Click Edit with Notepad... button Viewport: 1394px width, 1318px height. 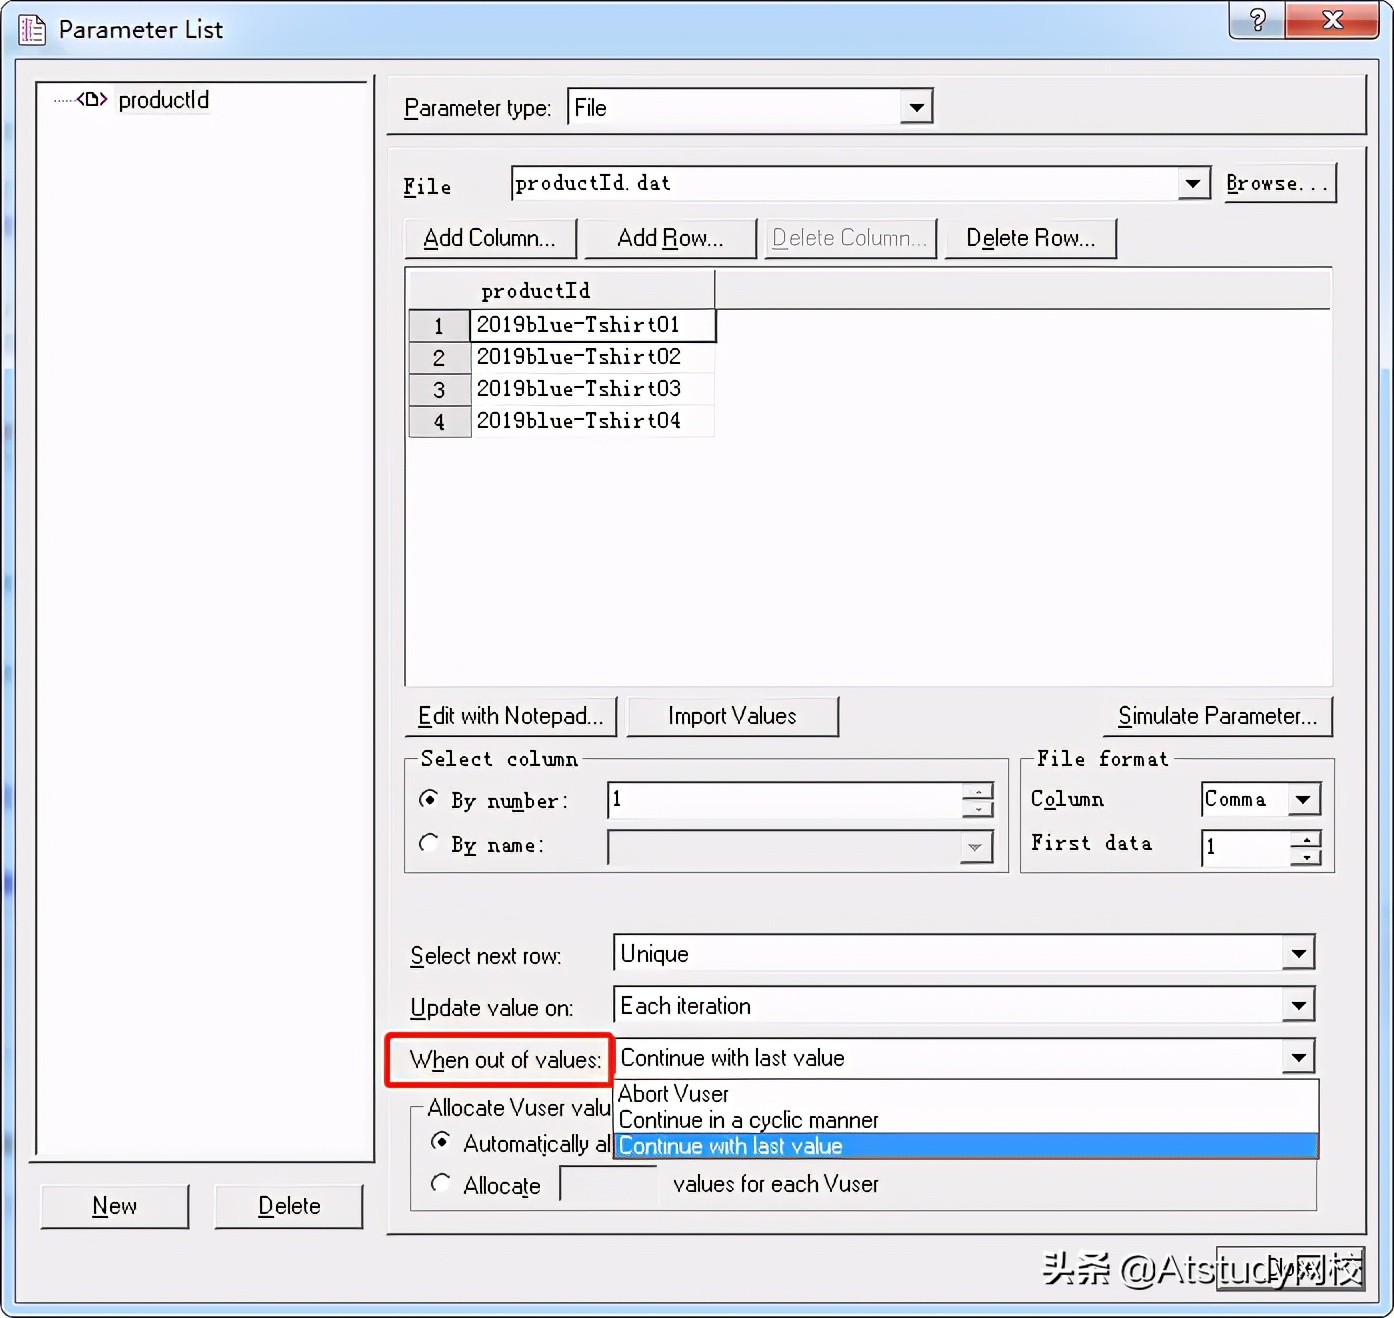pyautogui.click(x=510, y=716)
